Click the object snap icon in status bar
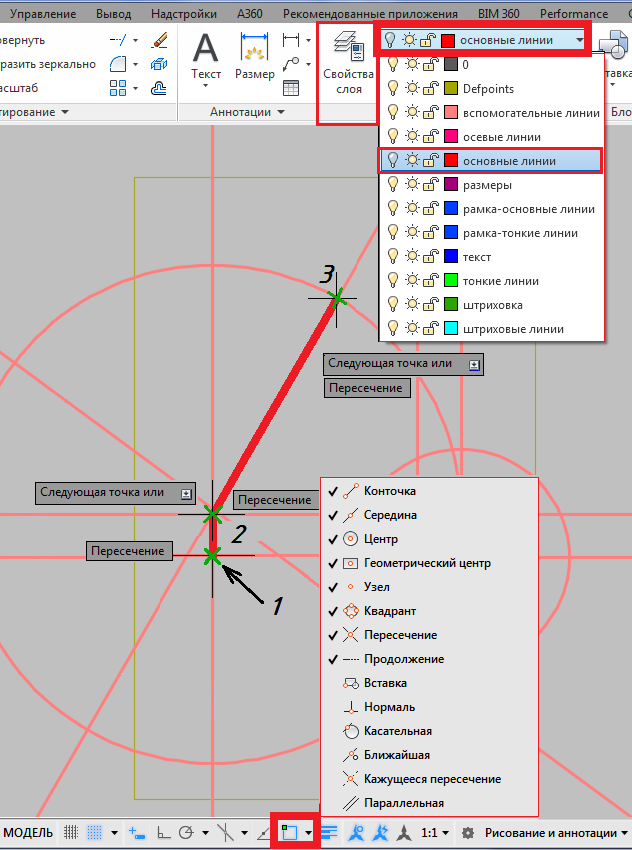Image resolution: width=632 pixels, height=850 pixels. point(290,832)
